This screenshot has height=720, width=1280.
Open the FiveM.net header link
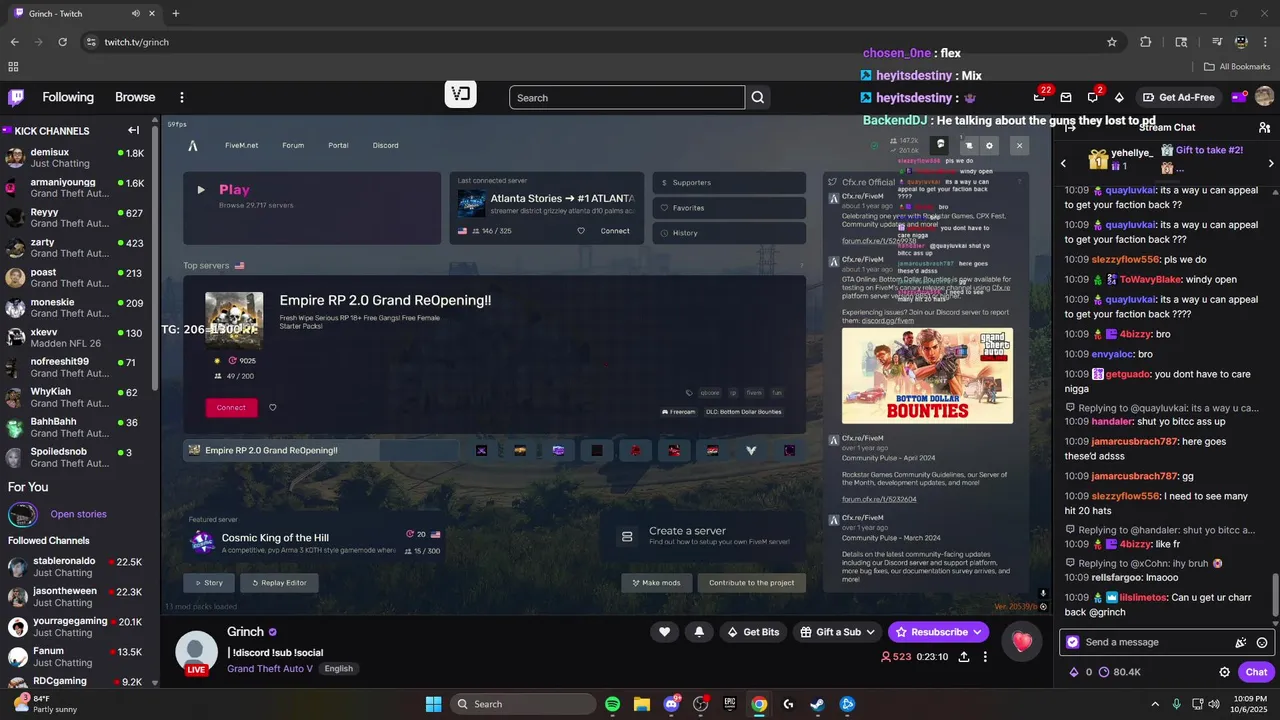tap(241, 145)
